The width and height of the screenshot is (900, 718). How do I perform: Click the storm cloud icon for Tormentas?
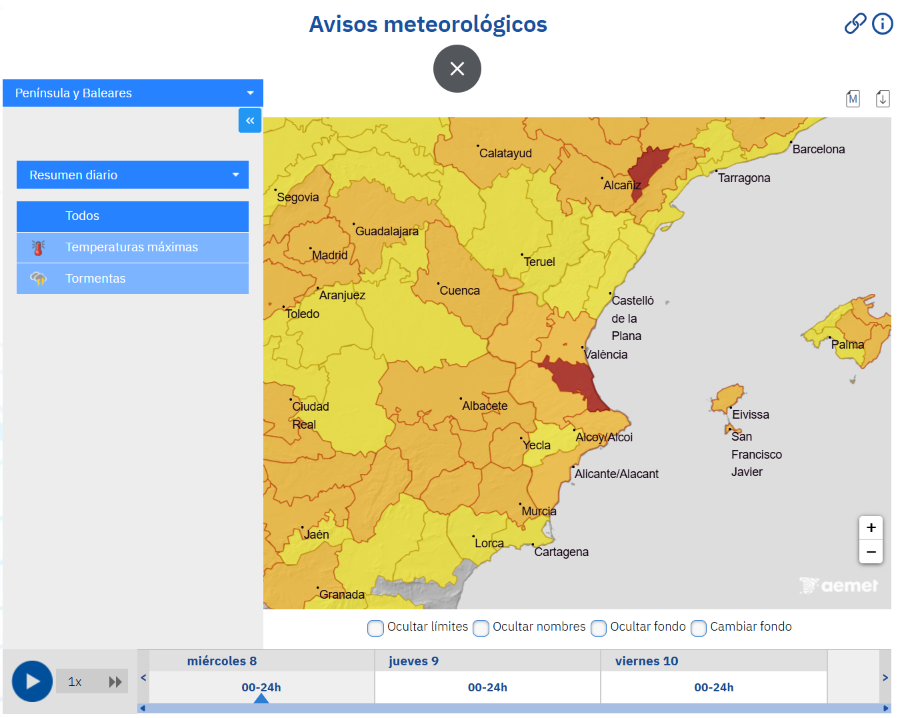(x=38, y=279)
